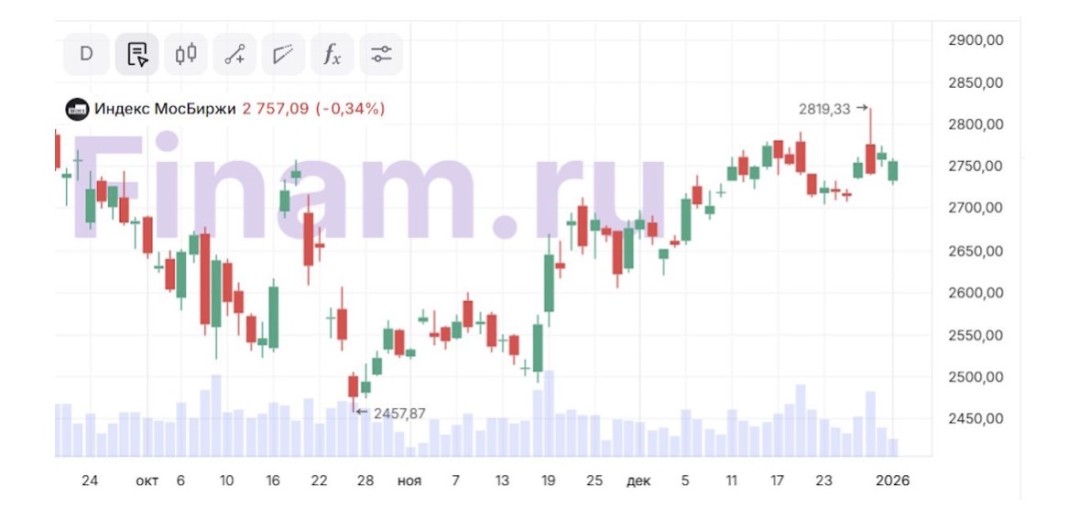Open the candlestick chart type menu
Viewport: 1080px width, 507px height.
(x=185, y=54)
